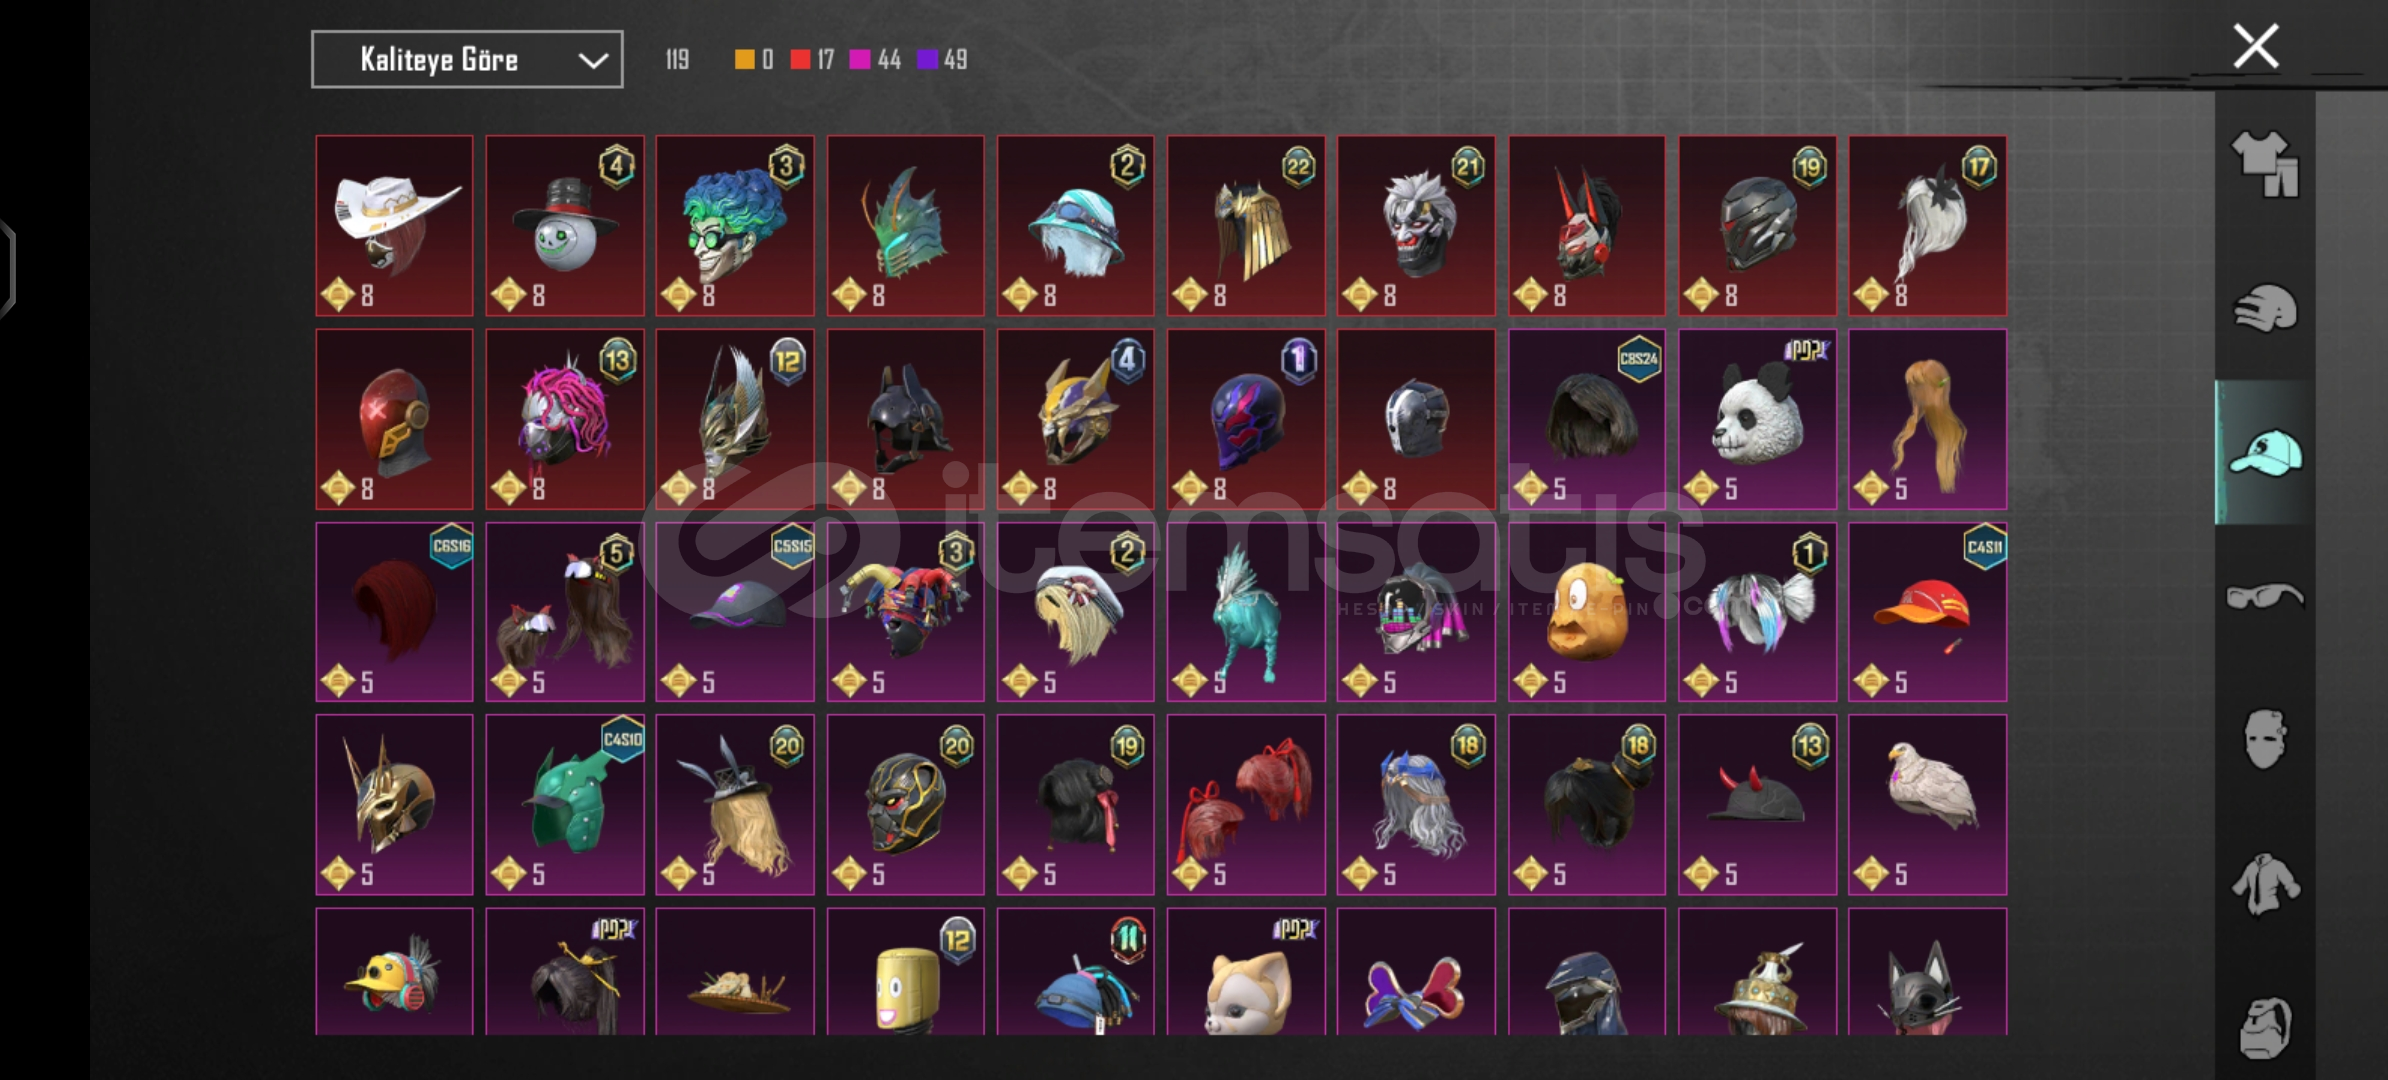Select the white eagle headwear item
The image size is (2388, 1080).
[1927, 804]
